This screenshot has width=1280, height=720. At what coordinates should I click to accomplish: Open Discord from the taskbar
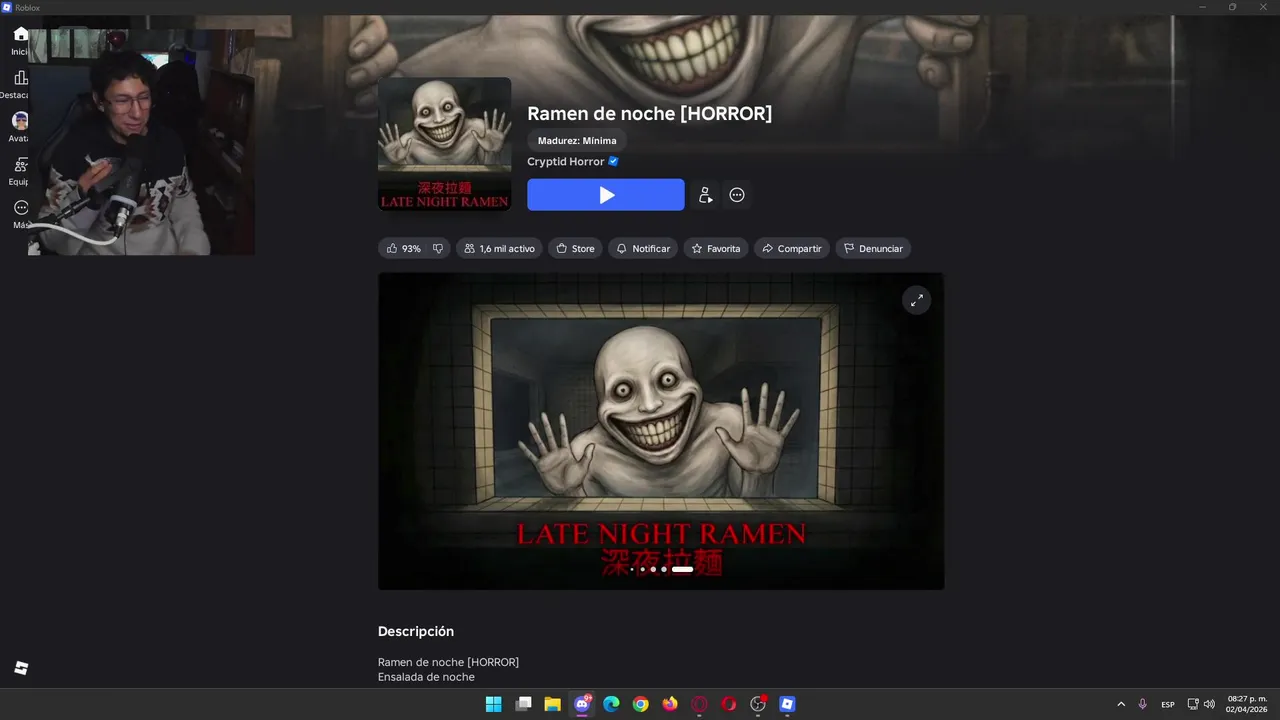[582, 704]
